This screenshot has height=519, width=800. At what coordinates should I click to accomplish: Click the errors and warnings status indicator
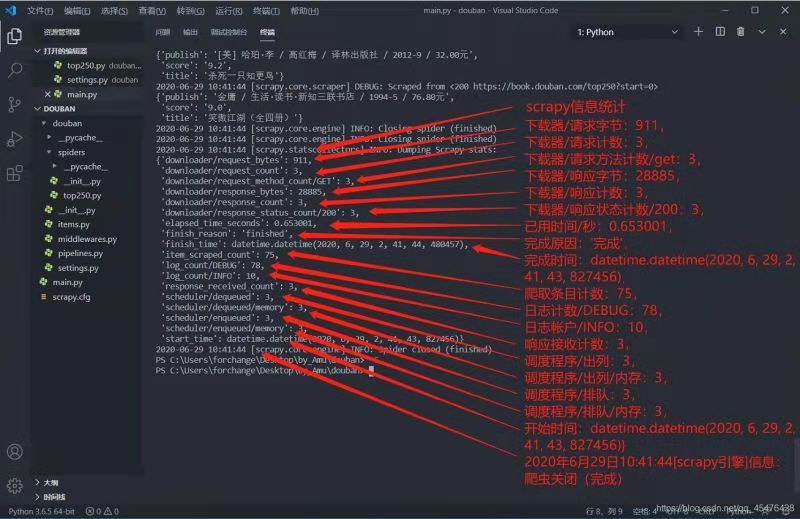pyautogui.click(x=102, y=511)
